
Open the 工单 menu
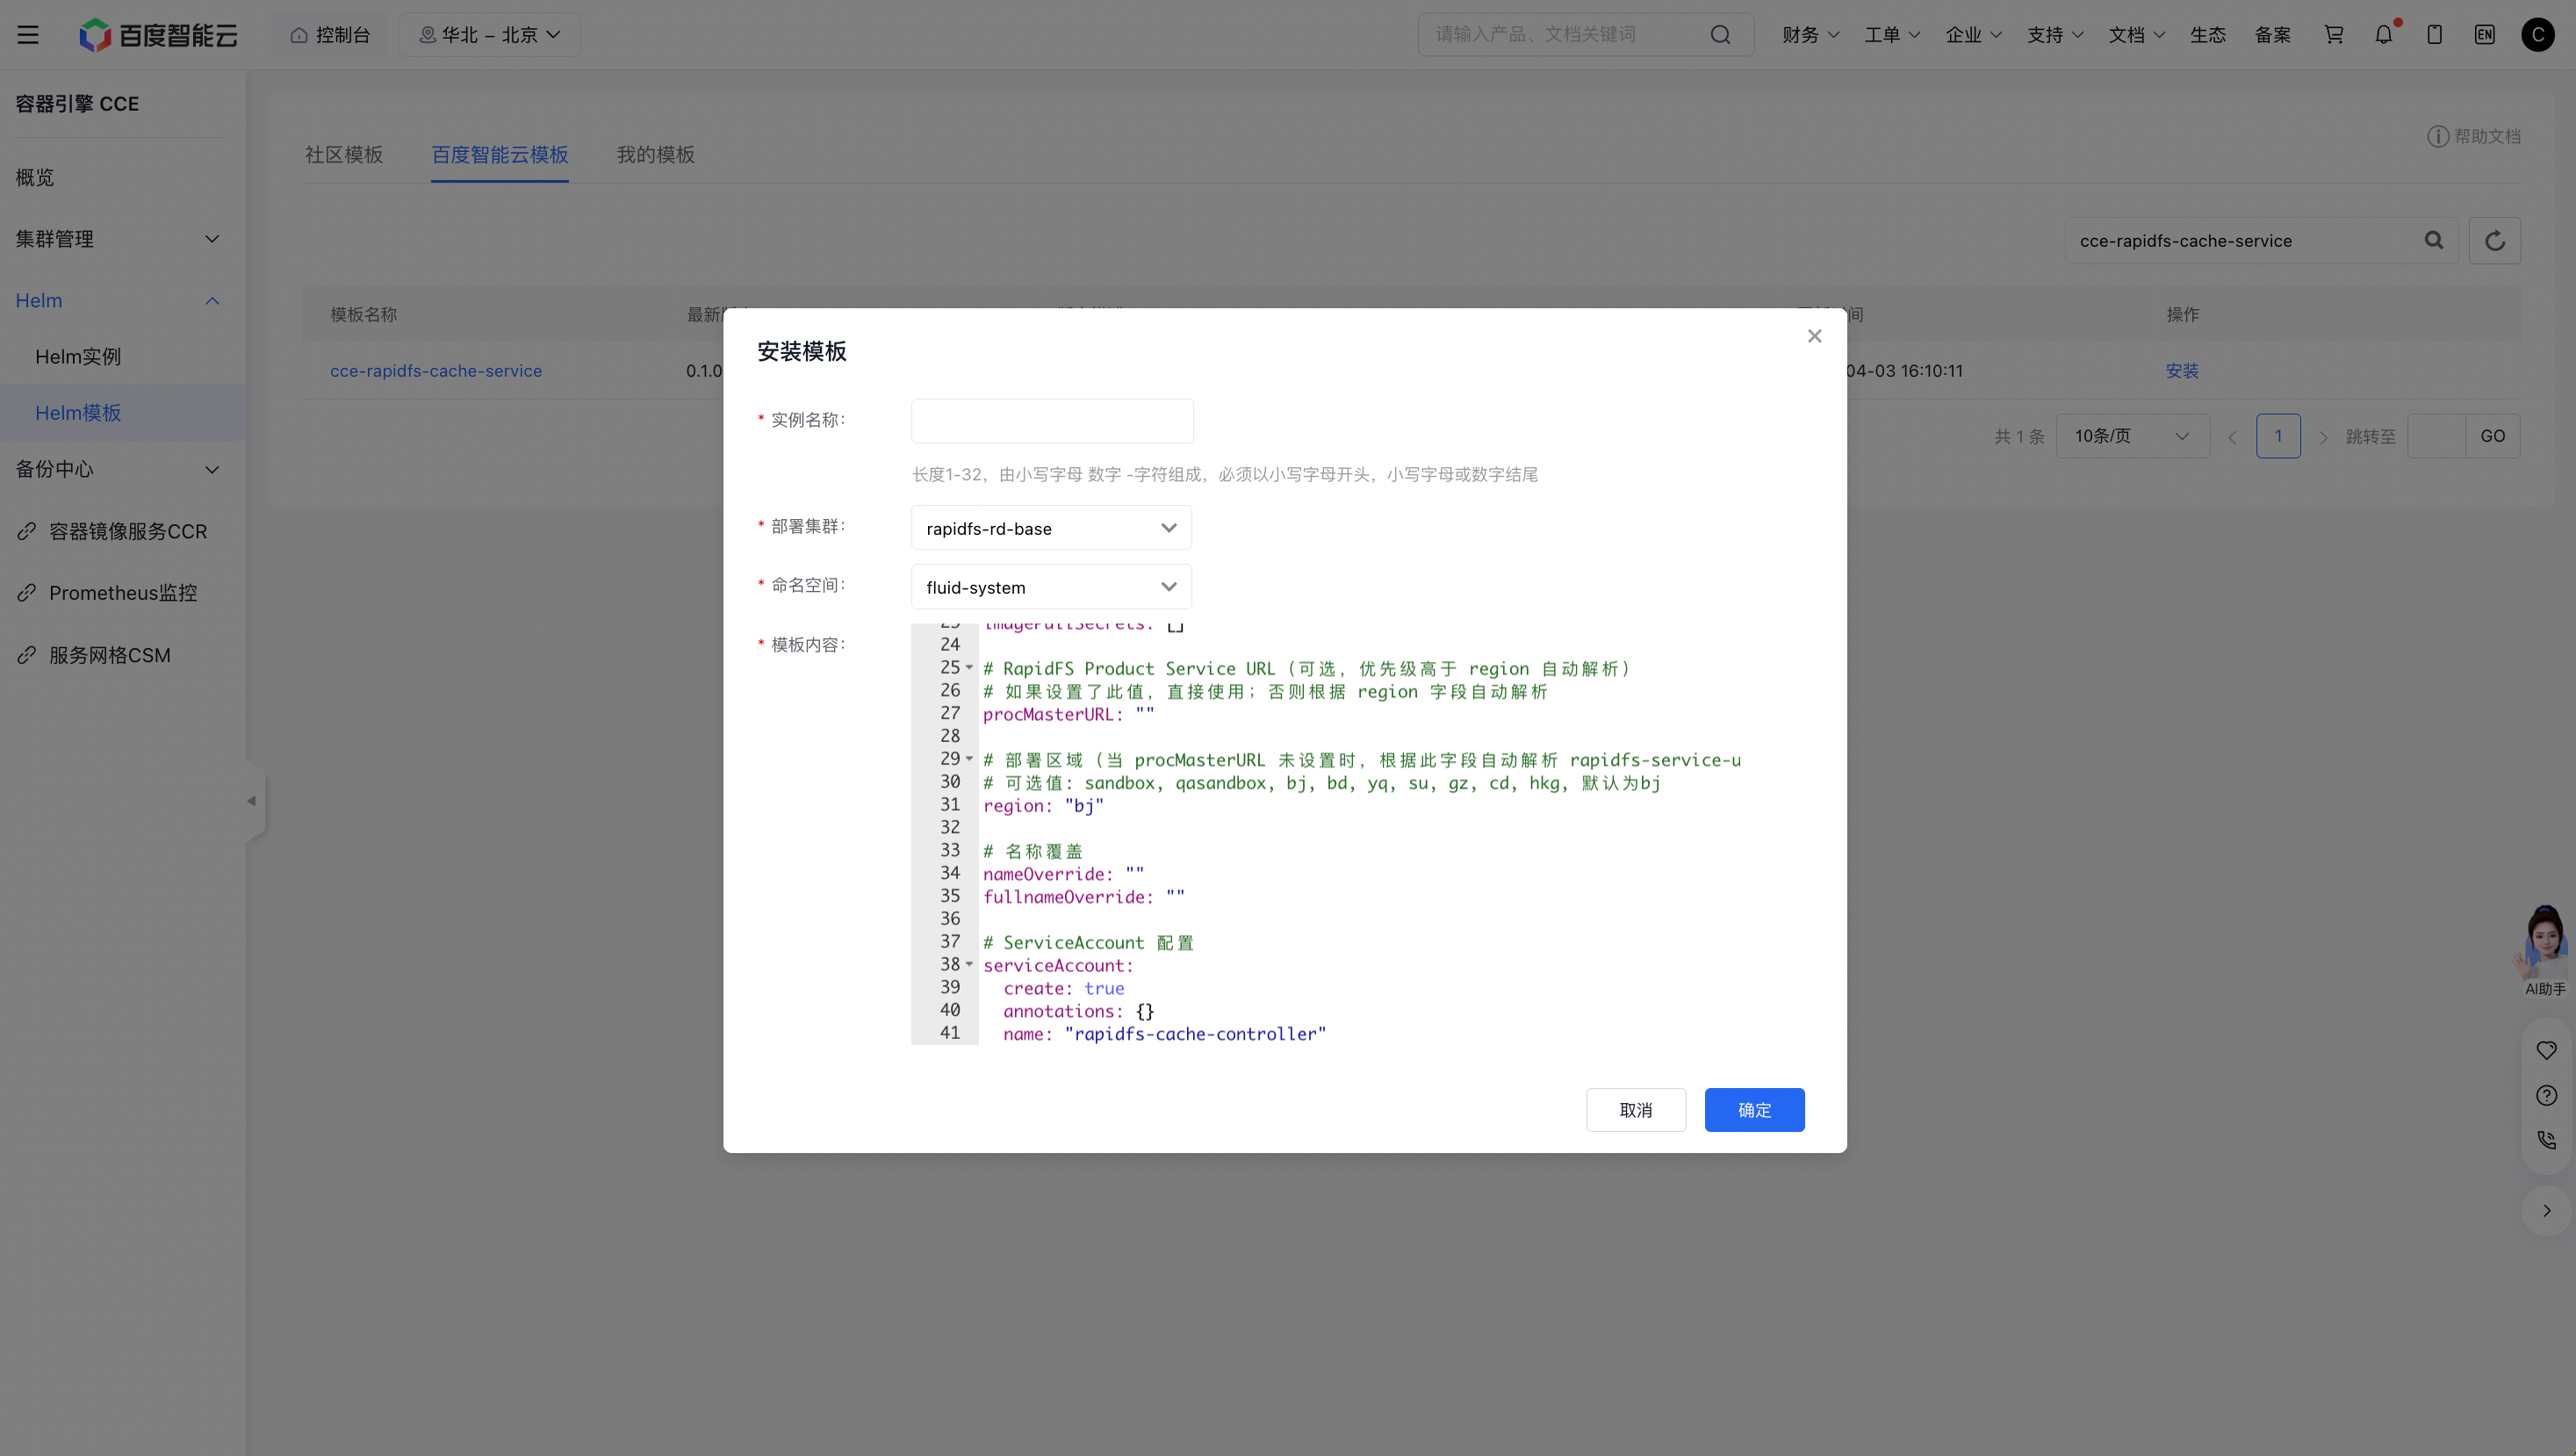[x=1892, y=35]
